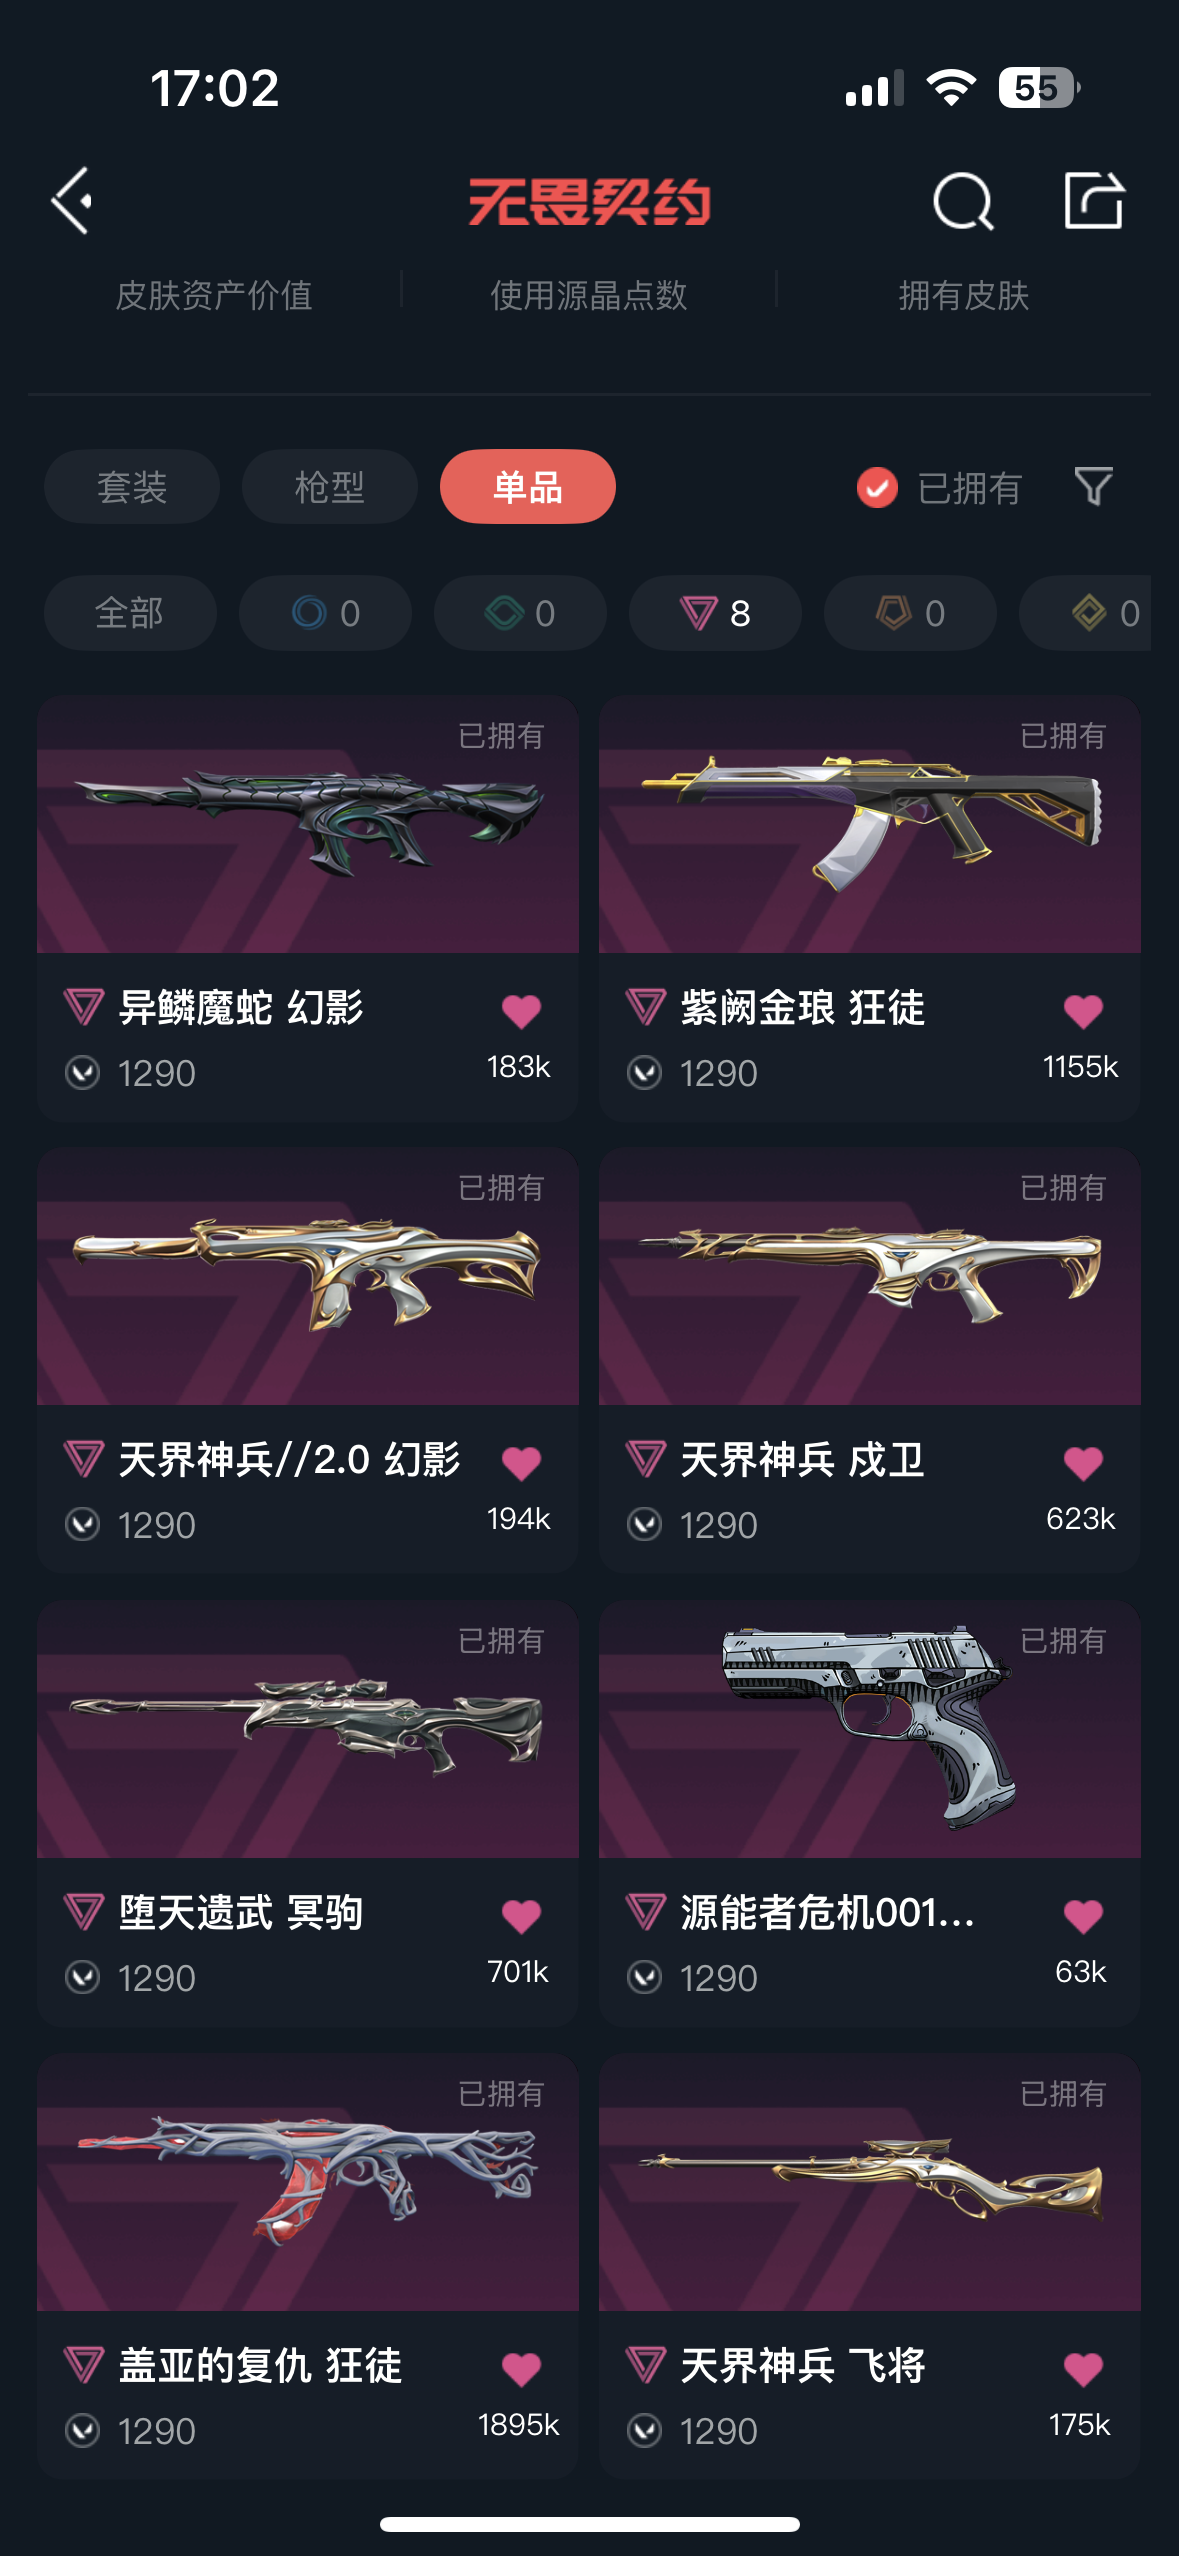Open the funnel filter icon
The height and width of the screenshot is (2556, 1179).
(1093, 487)
